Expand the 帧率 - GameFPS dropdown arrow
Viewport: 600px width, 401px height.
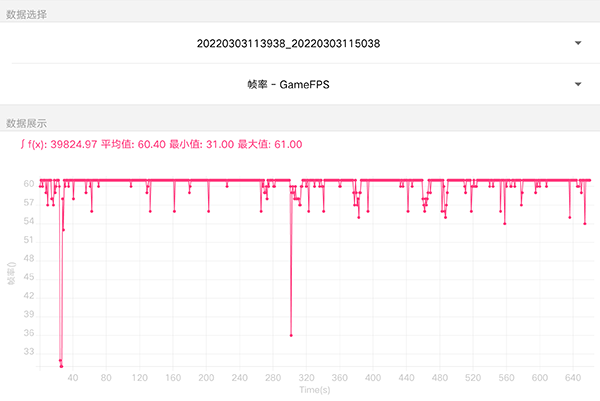click(x=578, y=85)
